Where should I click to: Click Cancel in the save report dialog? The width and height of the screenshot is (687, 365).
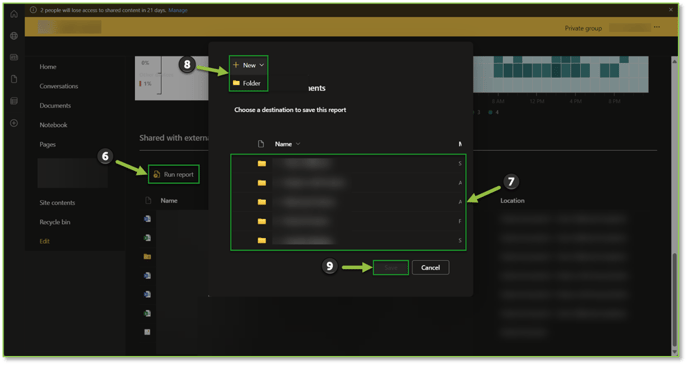[x=430, y=268]
